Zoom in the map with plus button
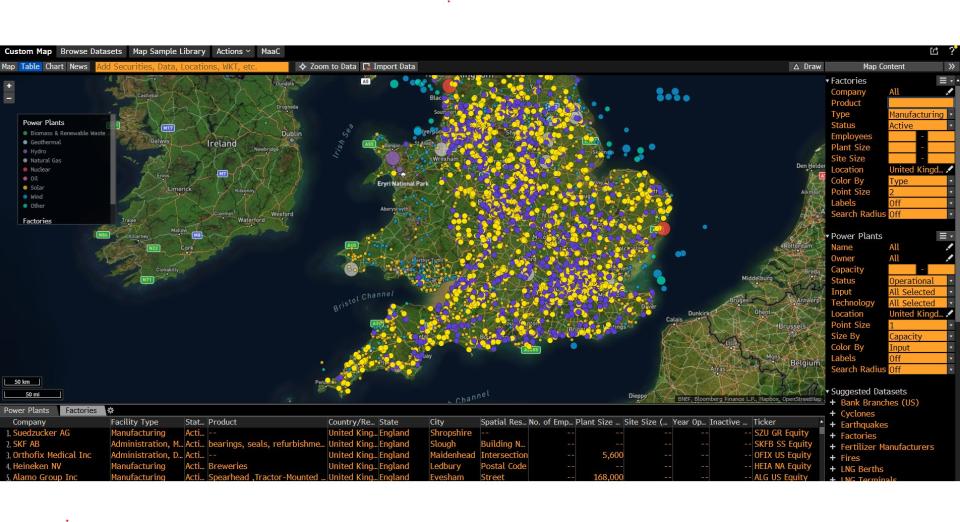 point(9,86)
